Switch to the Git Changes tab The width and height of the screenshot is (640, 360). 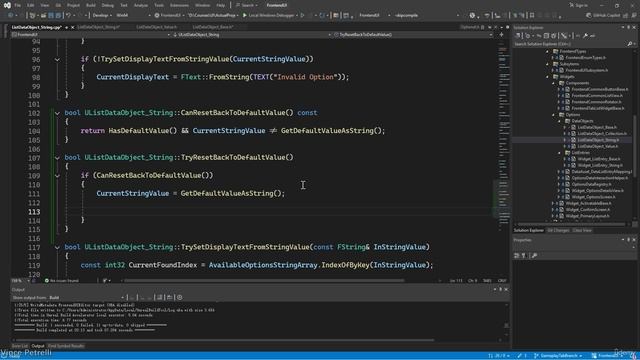pos(558,231)
